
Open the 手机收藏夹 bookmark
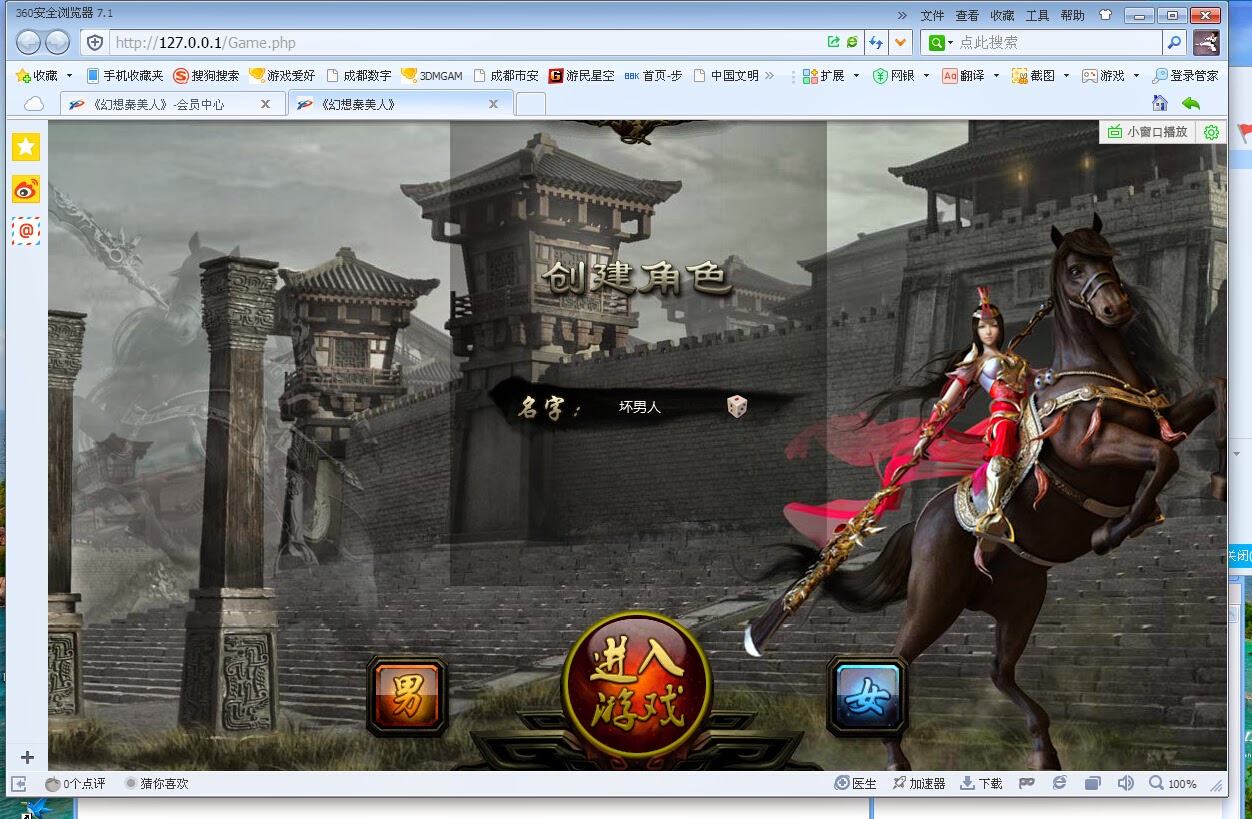[124, 75]
